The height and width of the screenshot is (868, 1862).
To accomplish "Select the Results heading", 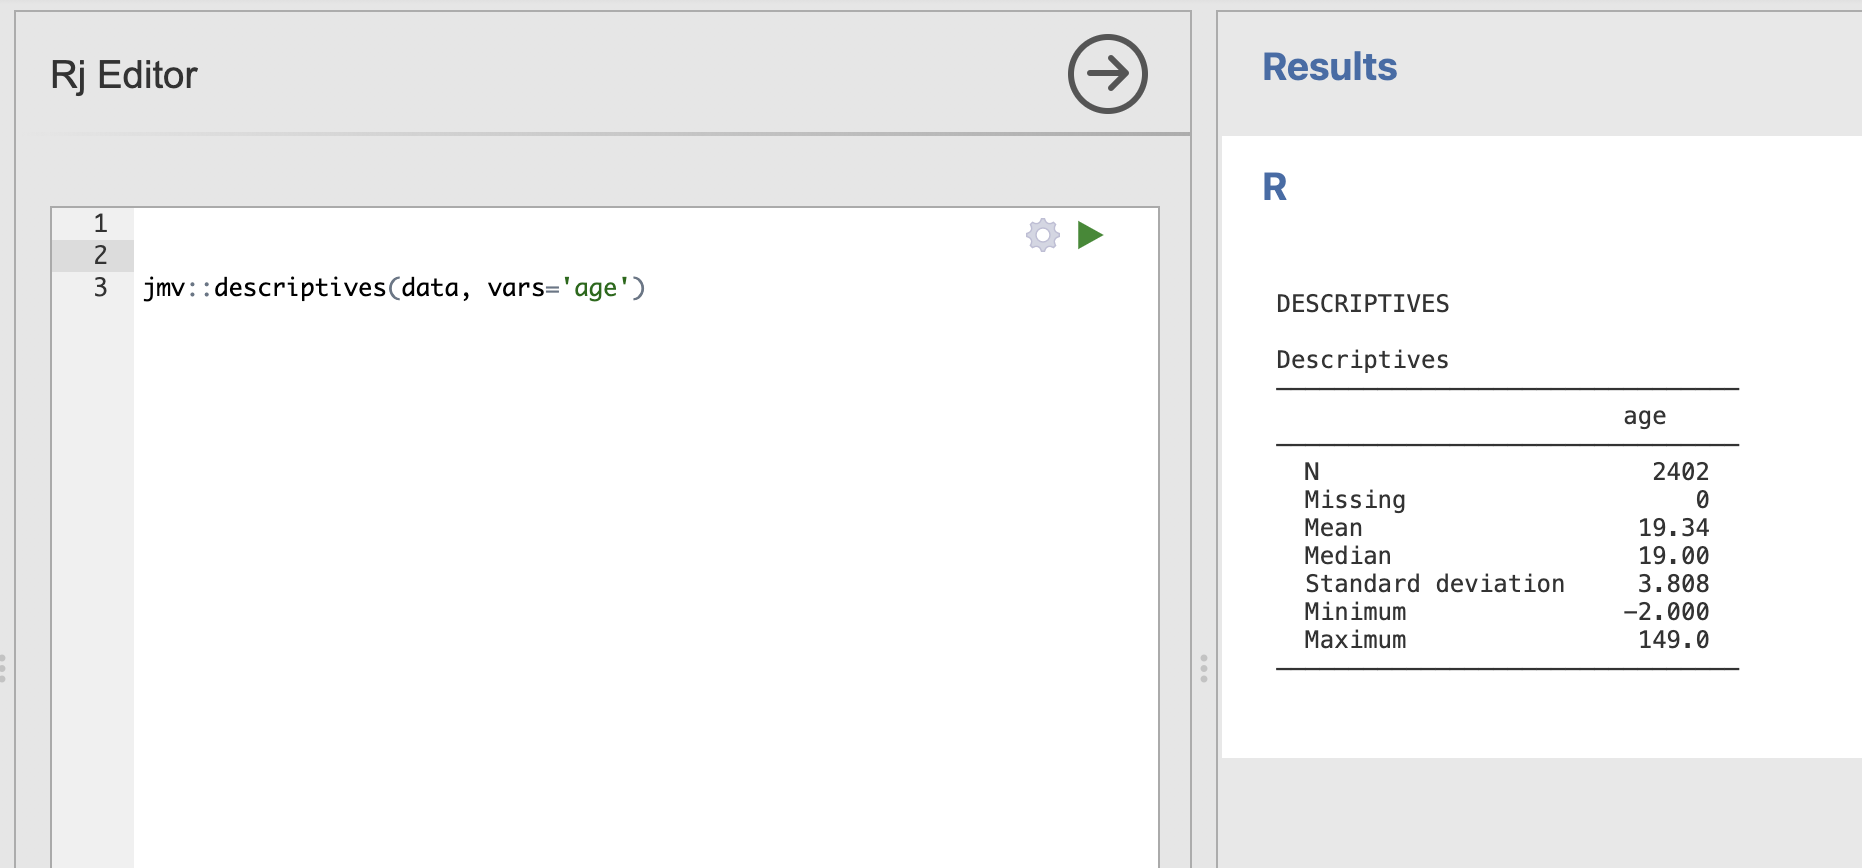I will [x=1329, y=67].
